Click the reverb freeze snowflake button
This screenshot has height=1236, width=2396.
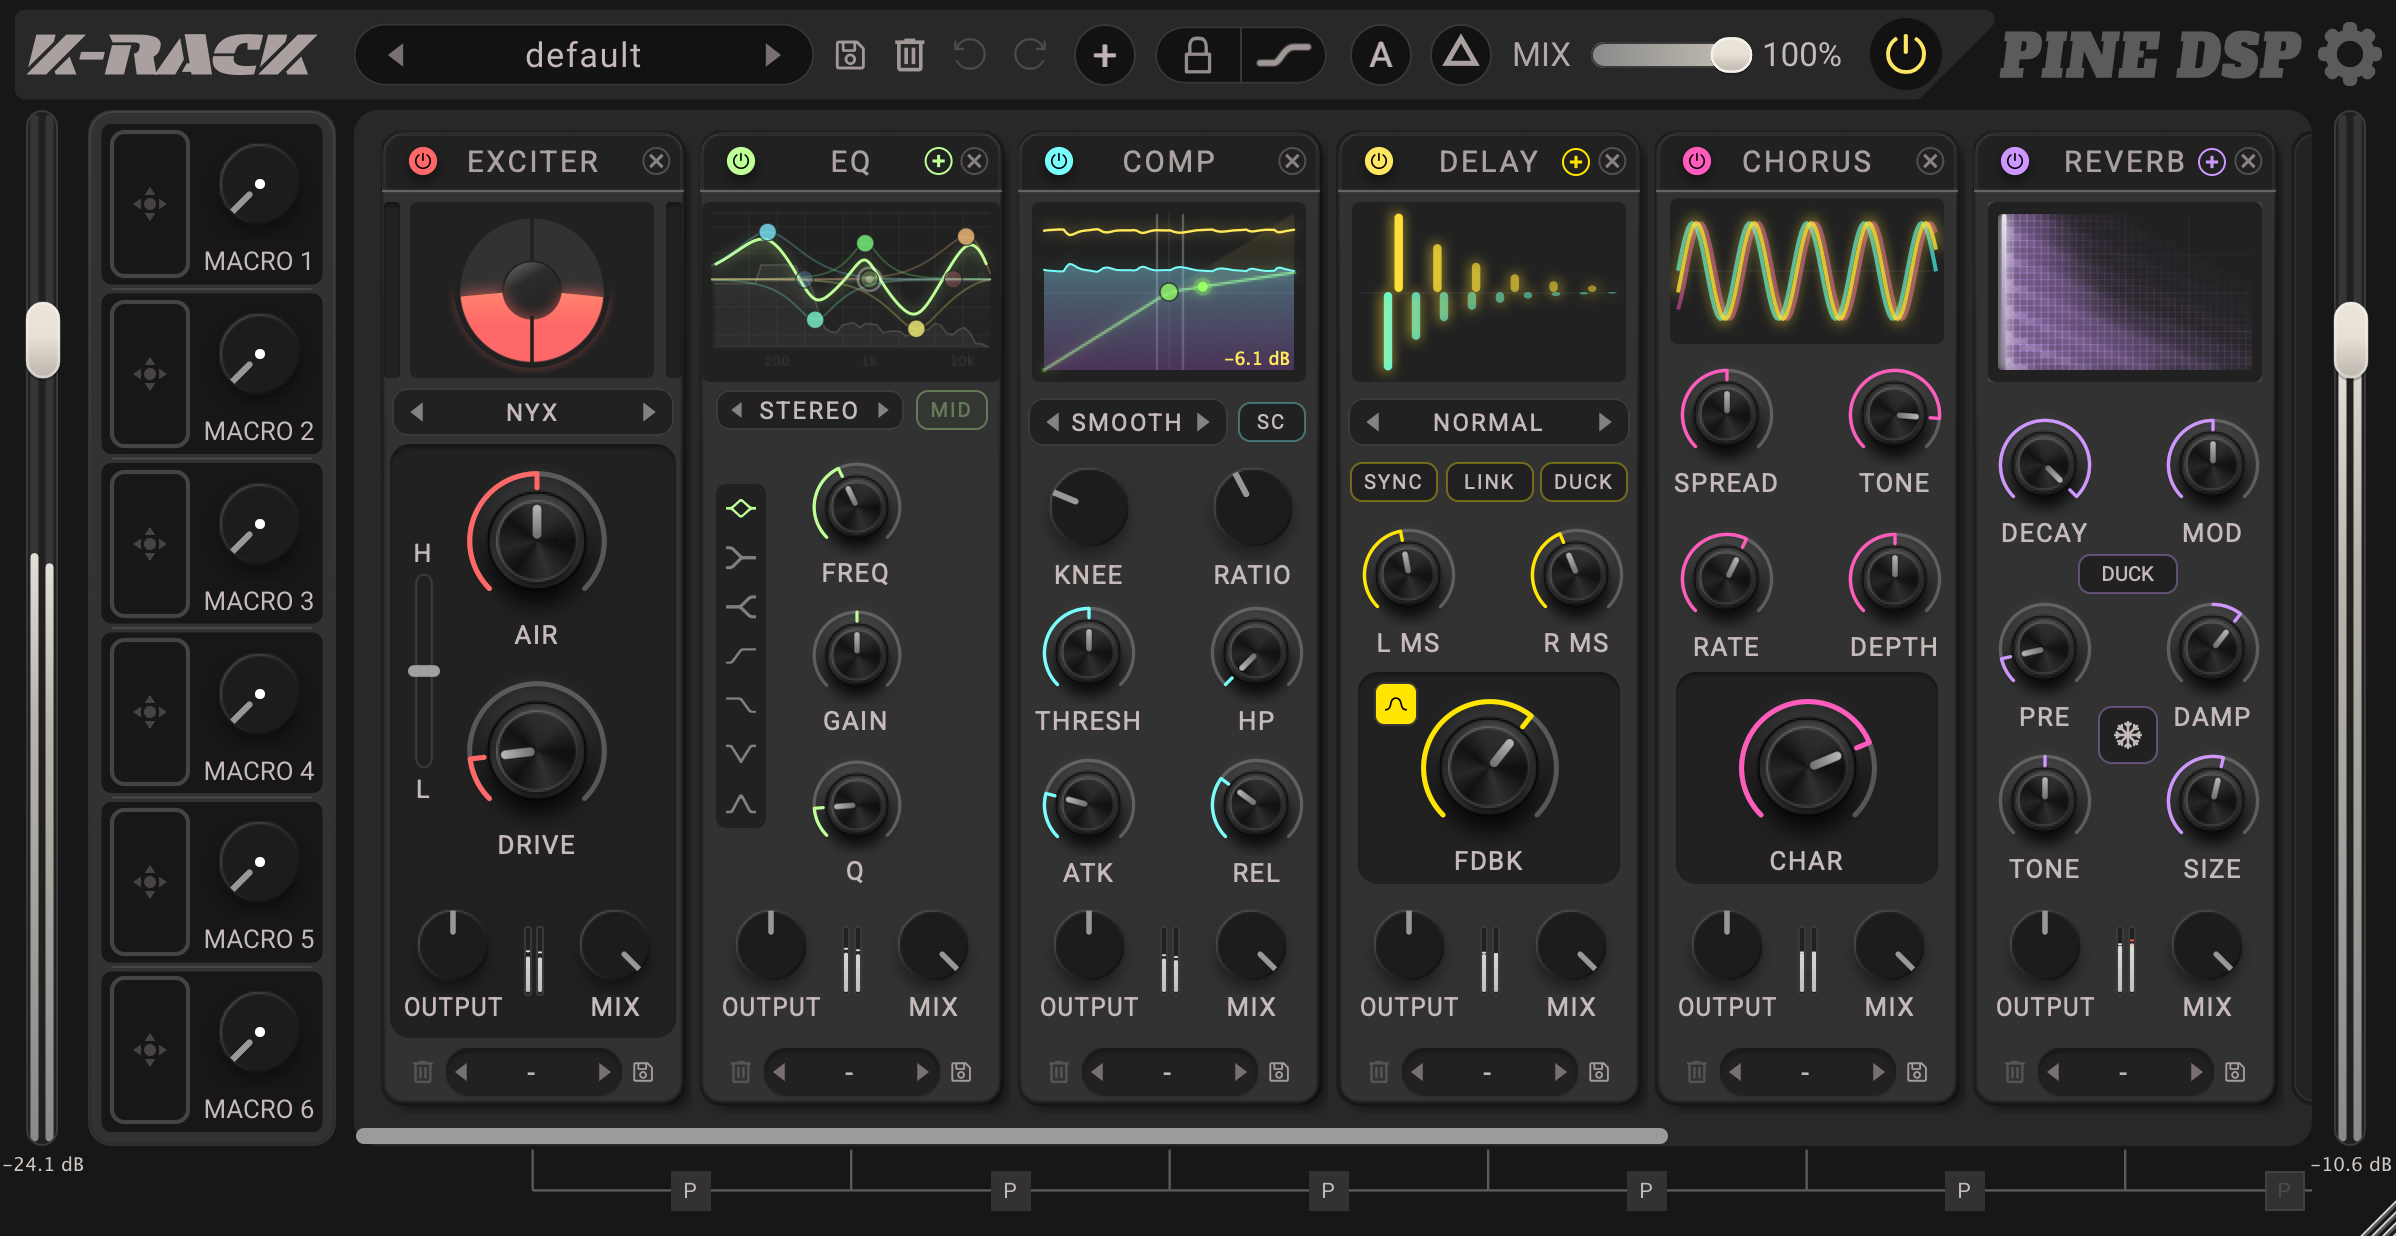(2127, 735)
